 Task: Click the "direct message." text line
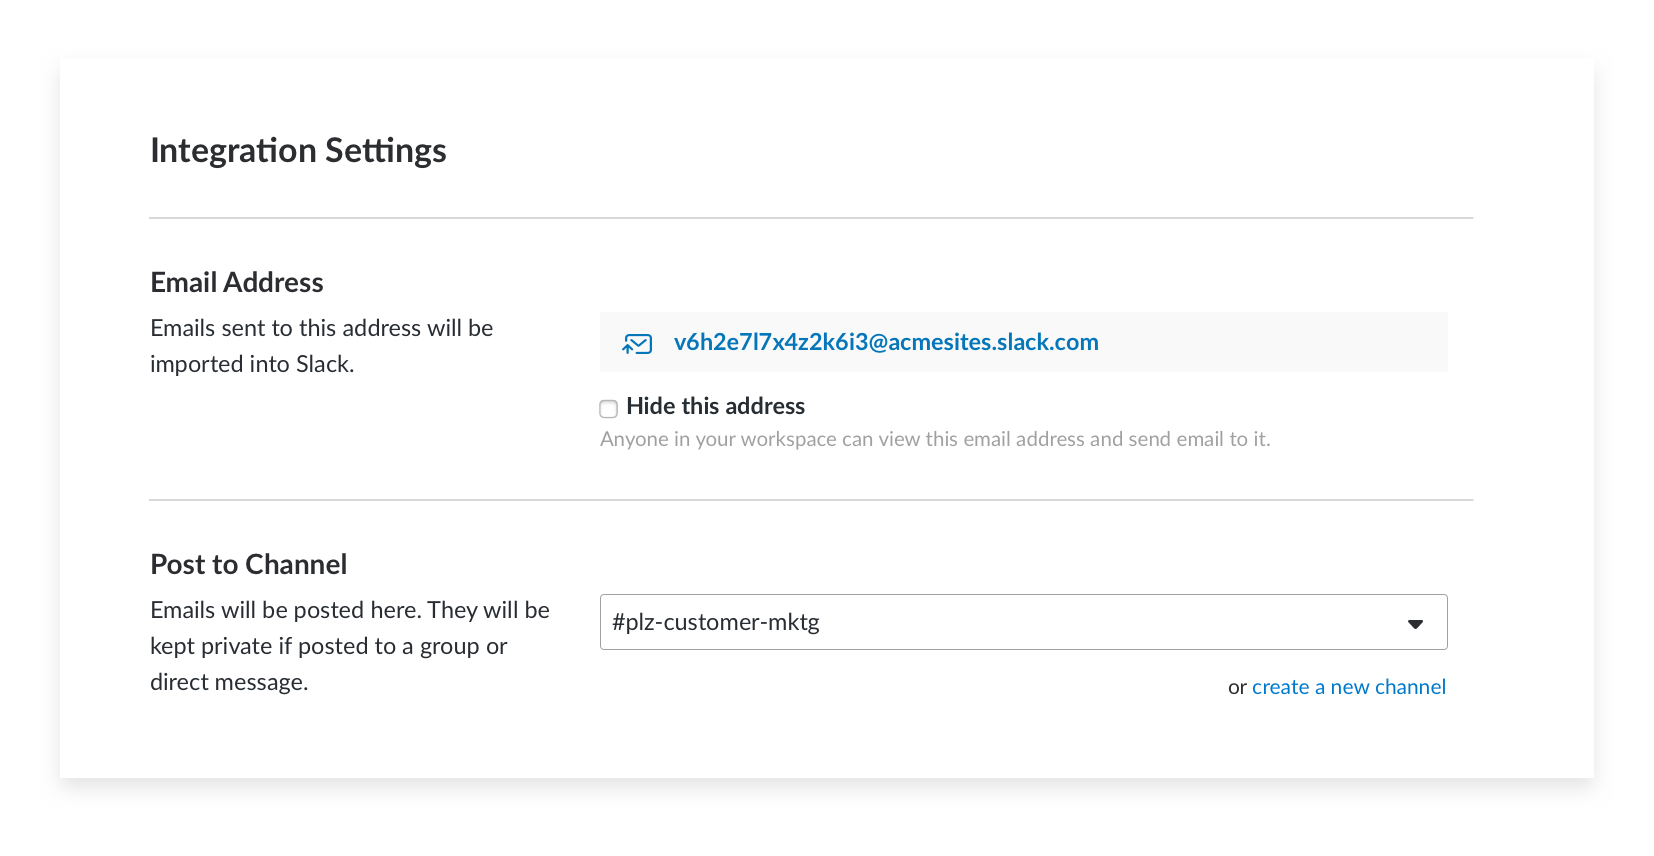pos(229,682)
